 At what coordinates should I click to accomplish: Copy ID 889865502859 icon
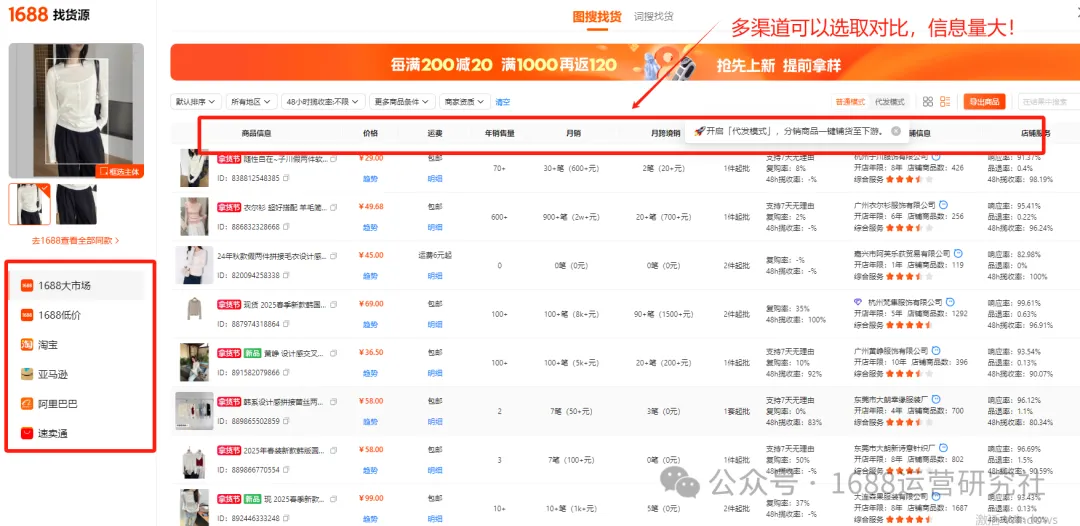coord(286,421)
